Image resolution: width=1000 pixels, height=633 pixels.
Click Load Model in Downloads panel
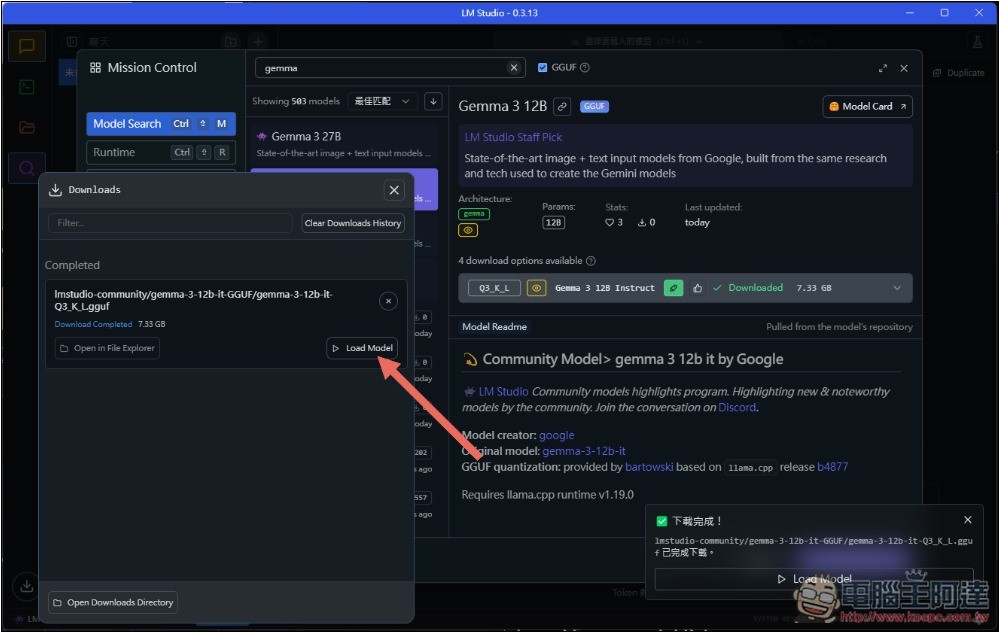pos(362,348)
